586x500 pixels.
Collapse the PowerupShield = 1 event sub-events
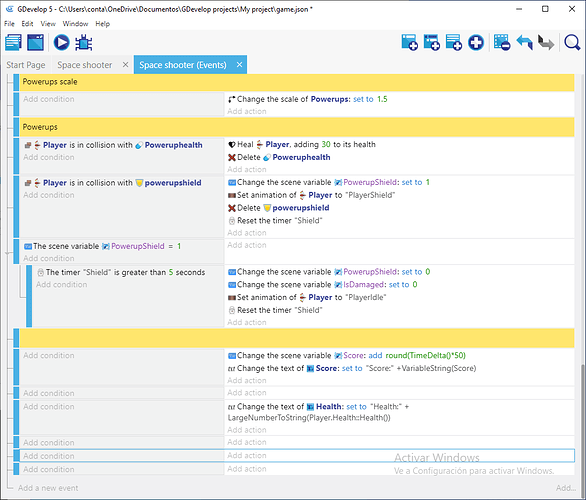coord(7,253)
